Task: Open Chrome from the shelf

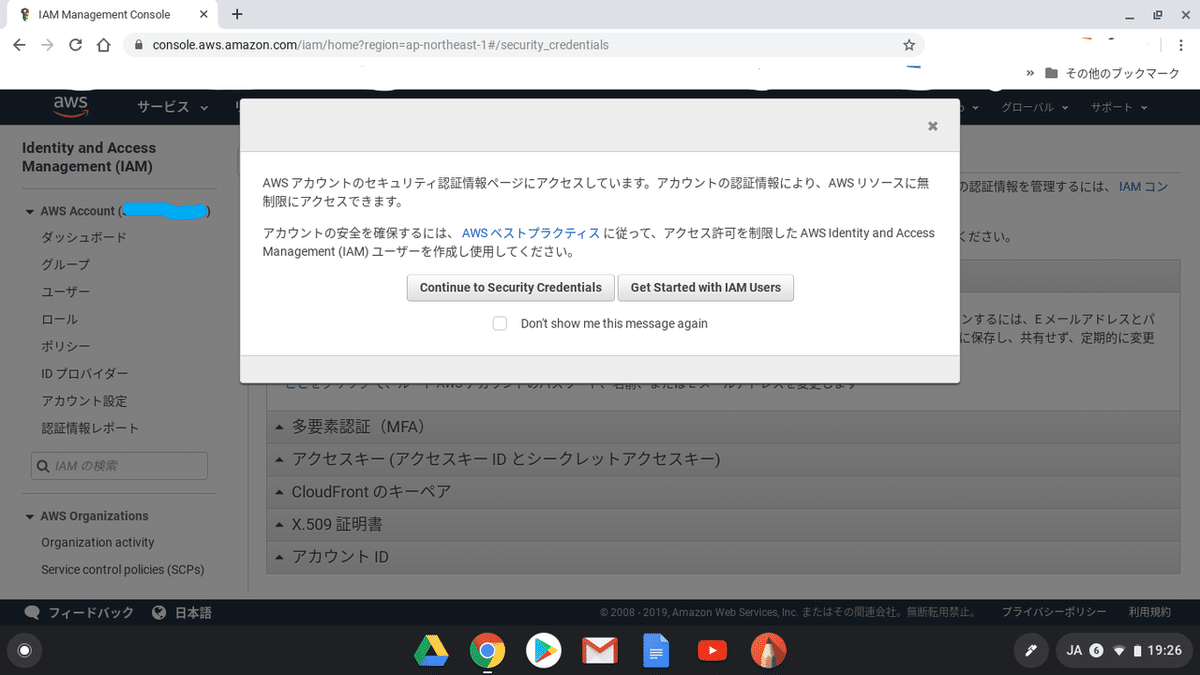Action: 487,651
